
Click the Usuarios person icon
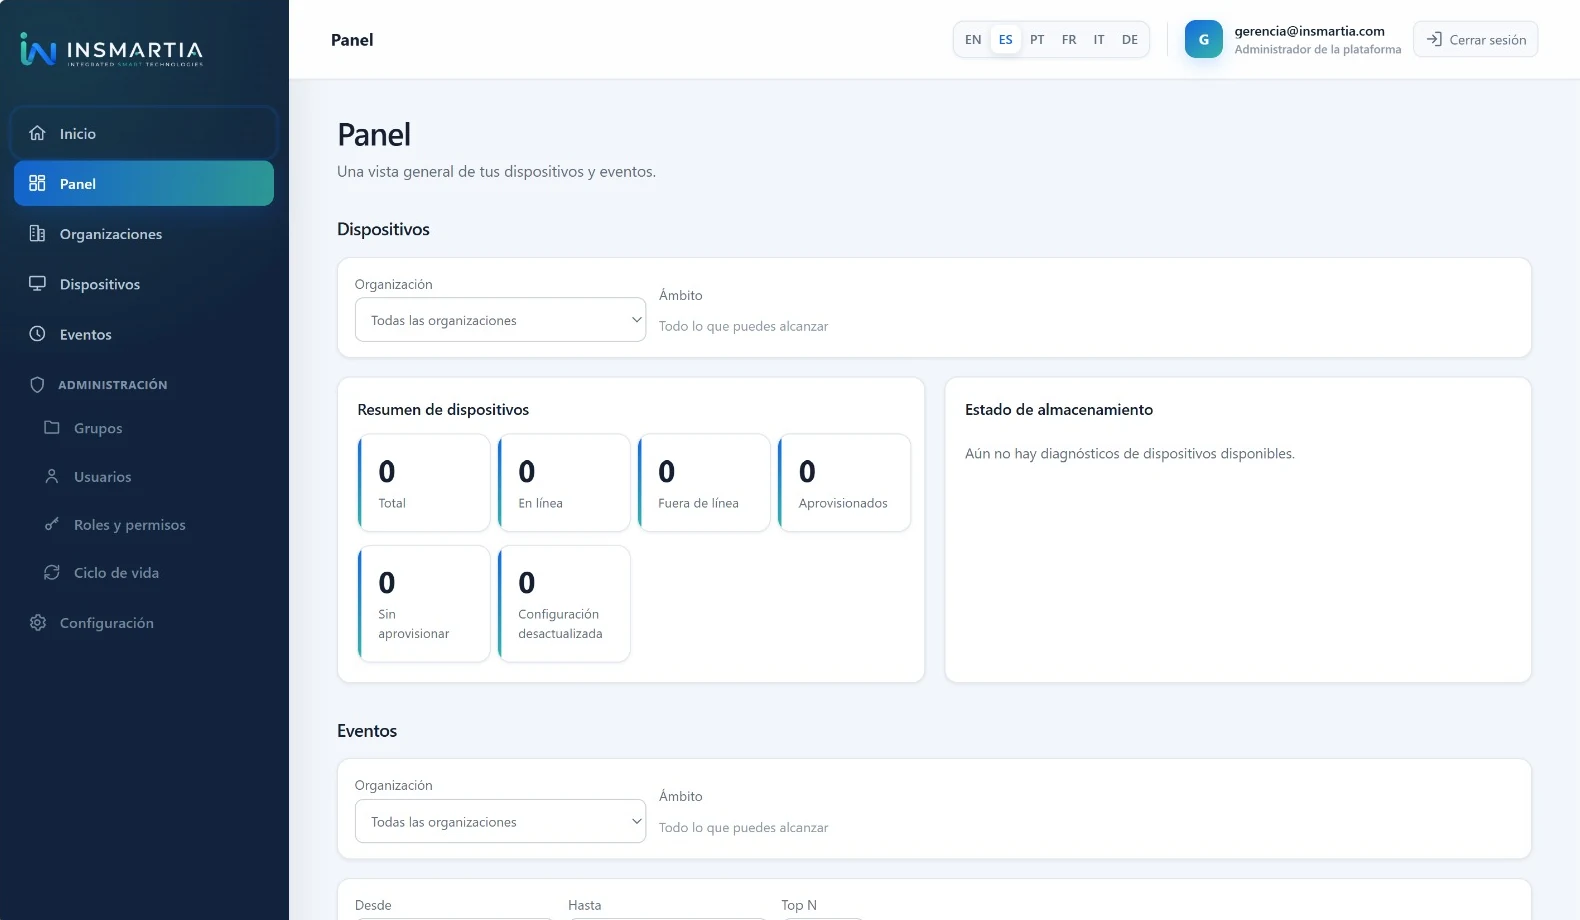point(52,476)
